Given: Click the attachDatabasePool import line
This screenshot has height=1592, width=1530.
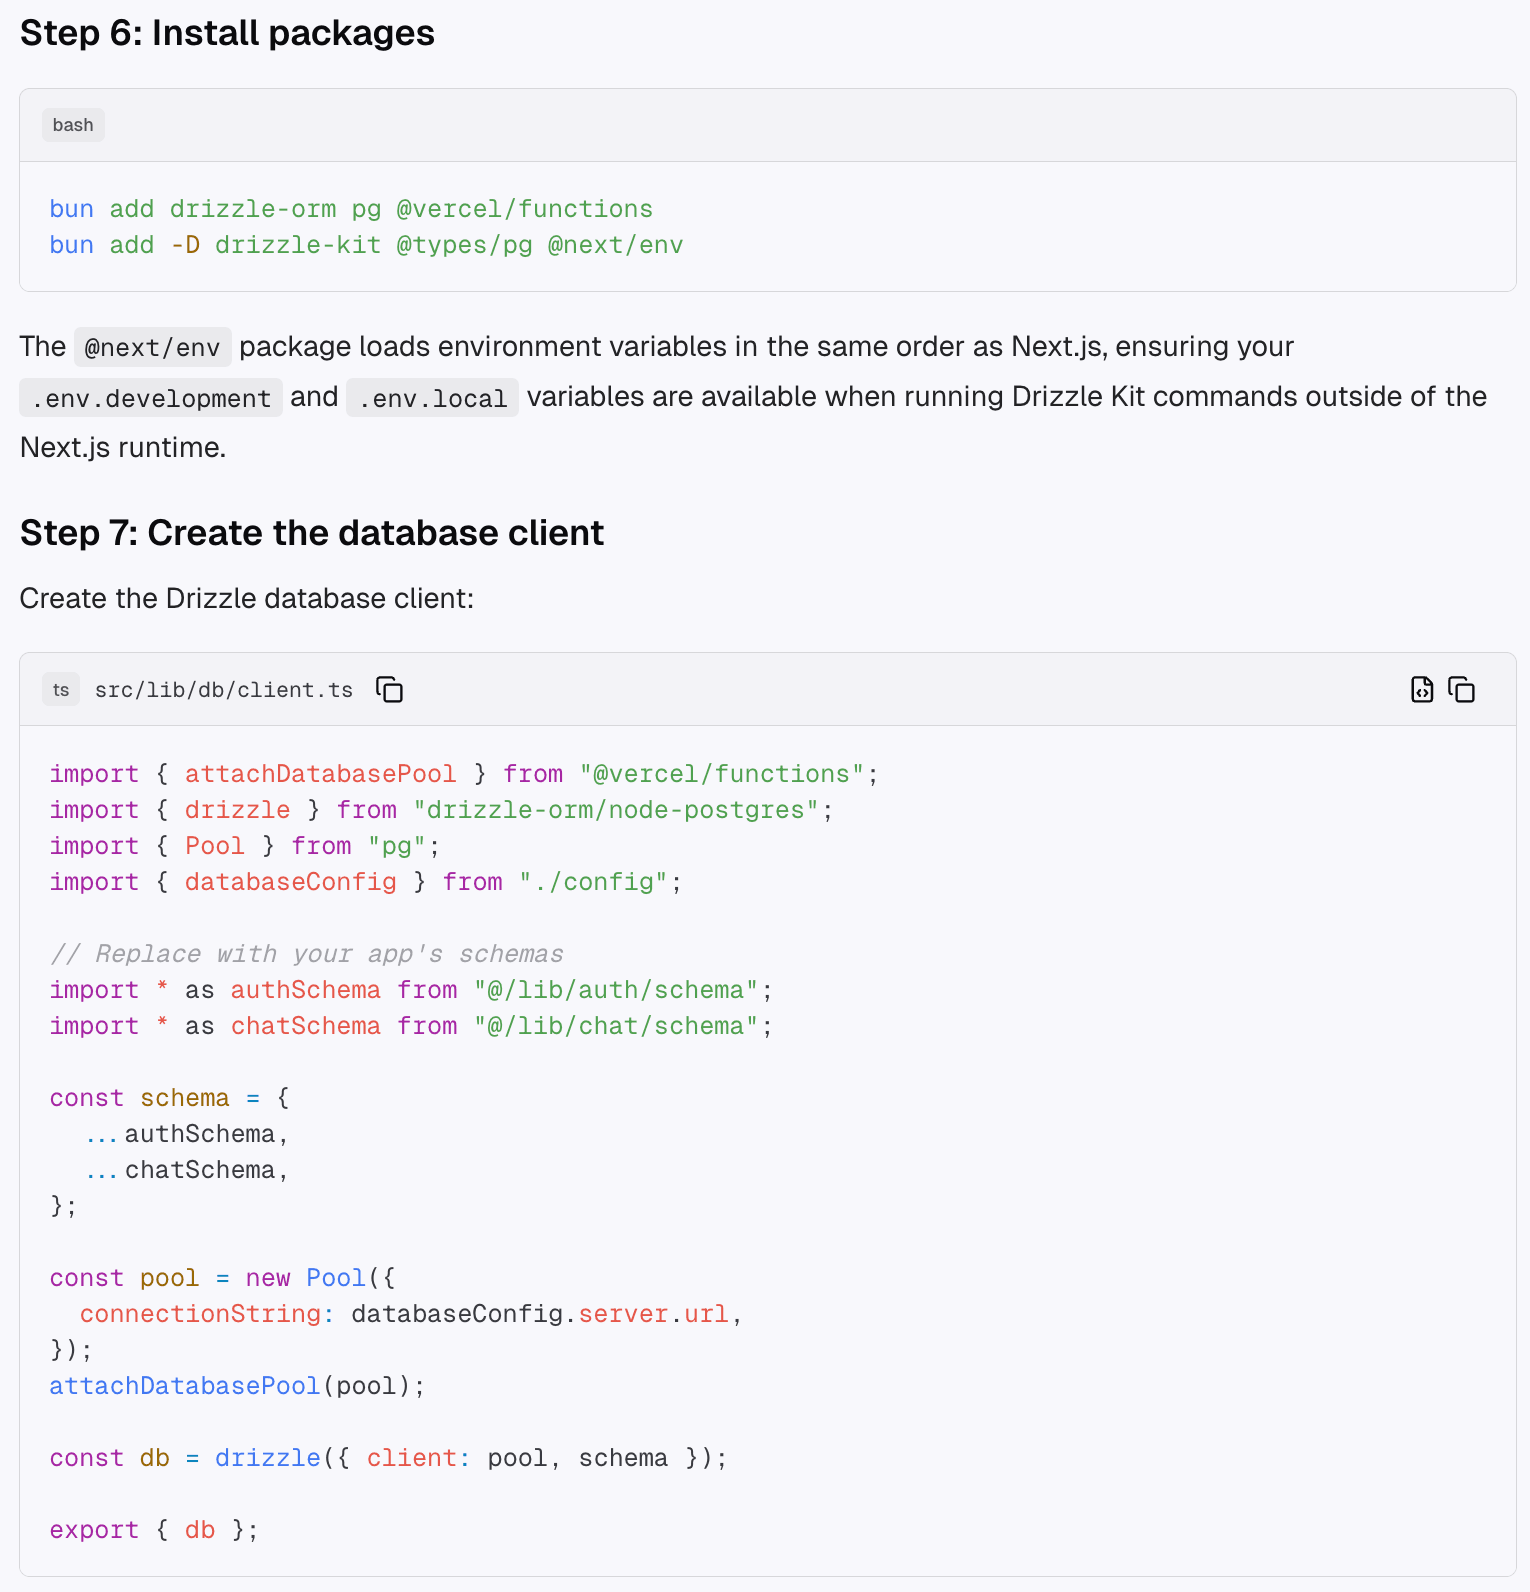Looking at the screenshot, I should tap(464, 774).
